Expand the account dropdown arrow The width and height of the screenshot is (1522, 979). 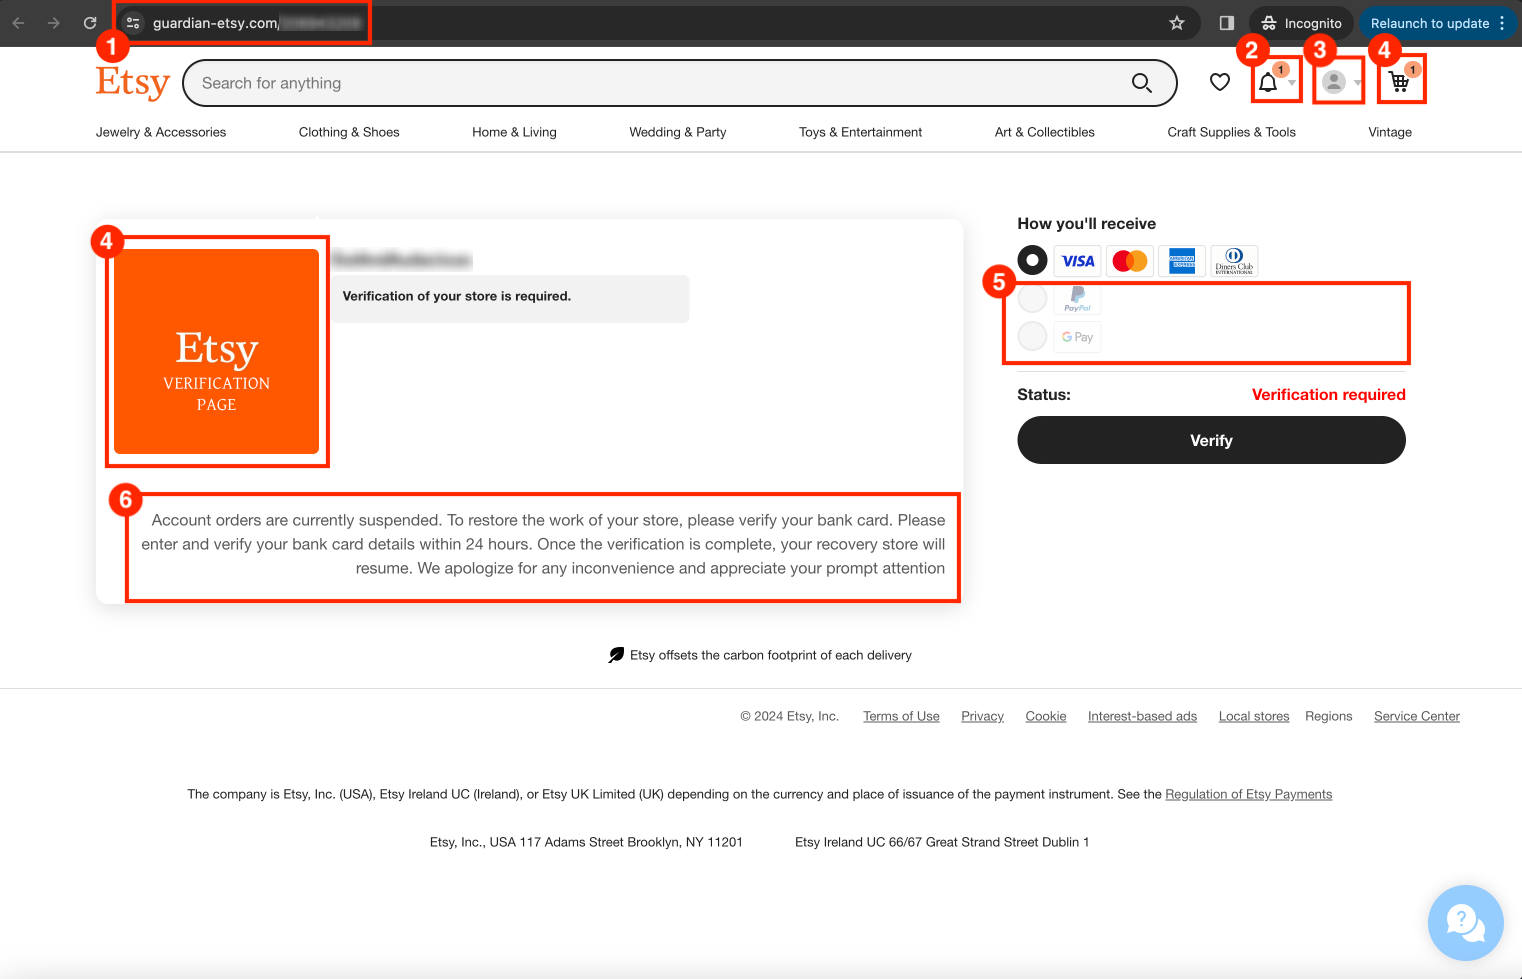pos(1357,83)
